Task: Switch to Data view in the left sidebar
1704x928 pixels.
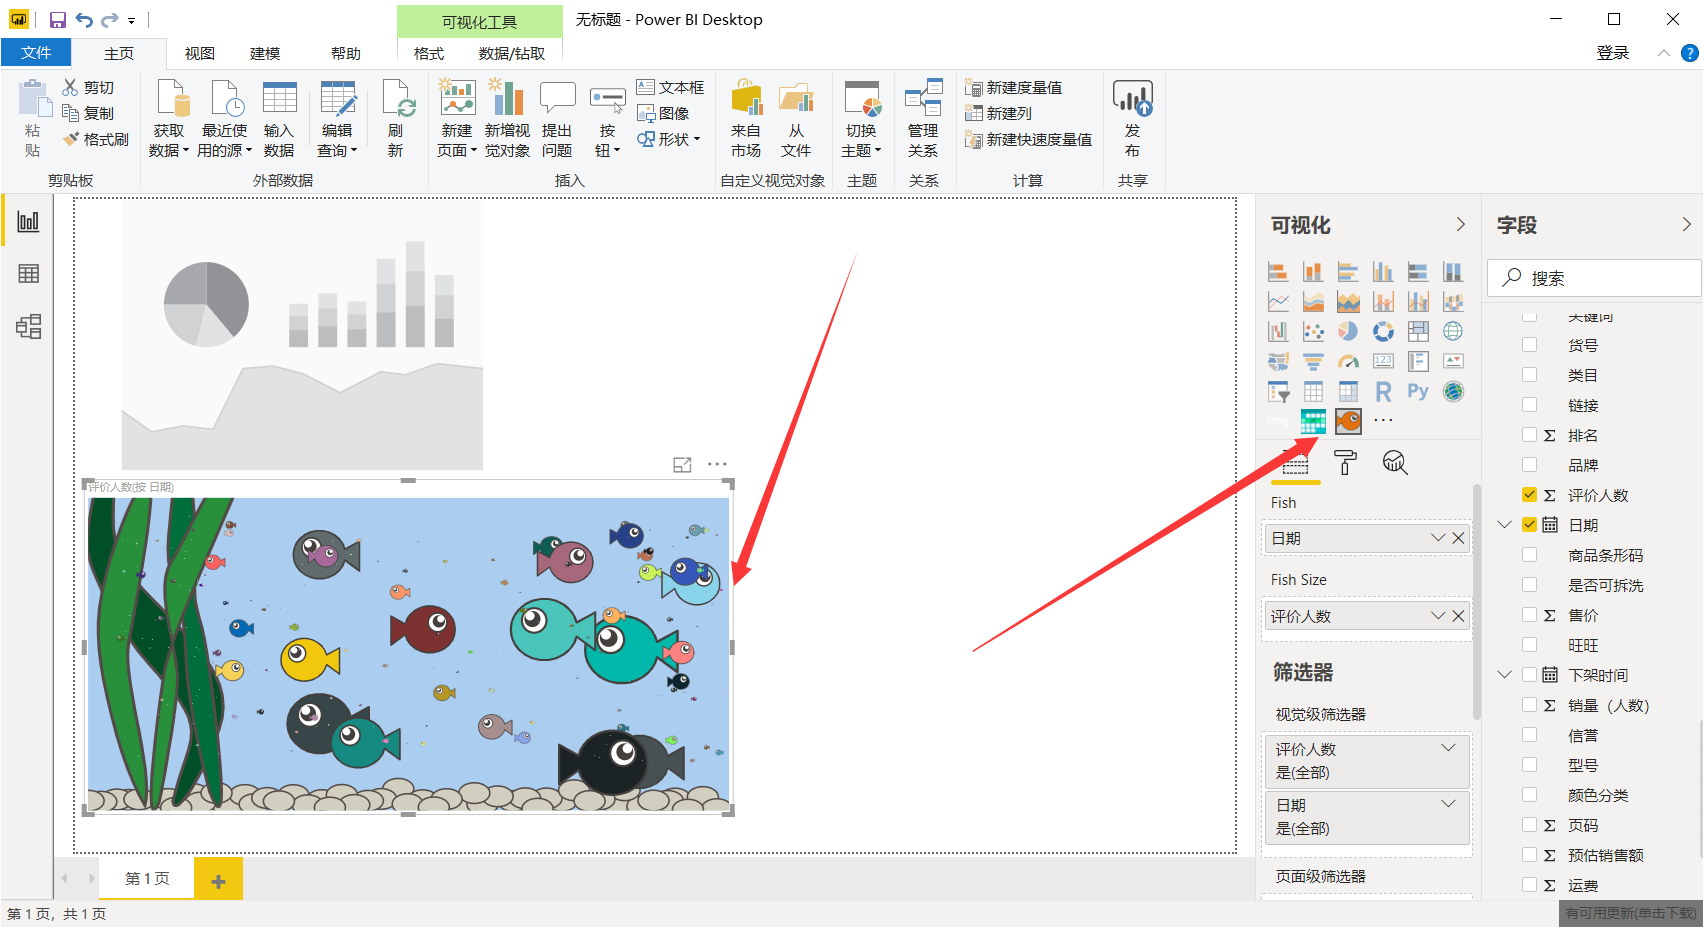Action: coord(28,273)
